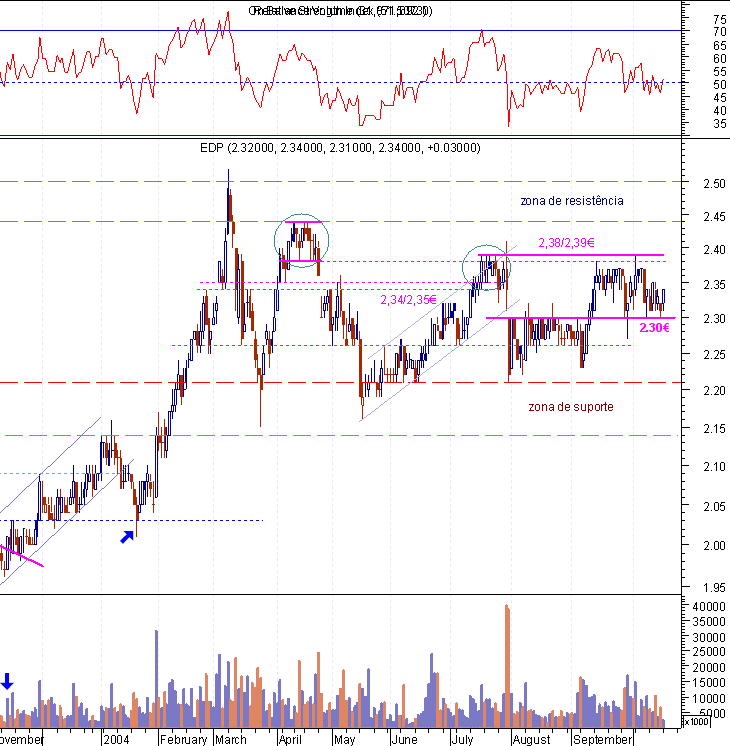Click the red dashed support line at 2.20
The height and width of the screenshot is (746, 730).
tap(340, 383)
